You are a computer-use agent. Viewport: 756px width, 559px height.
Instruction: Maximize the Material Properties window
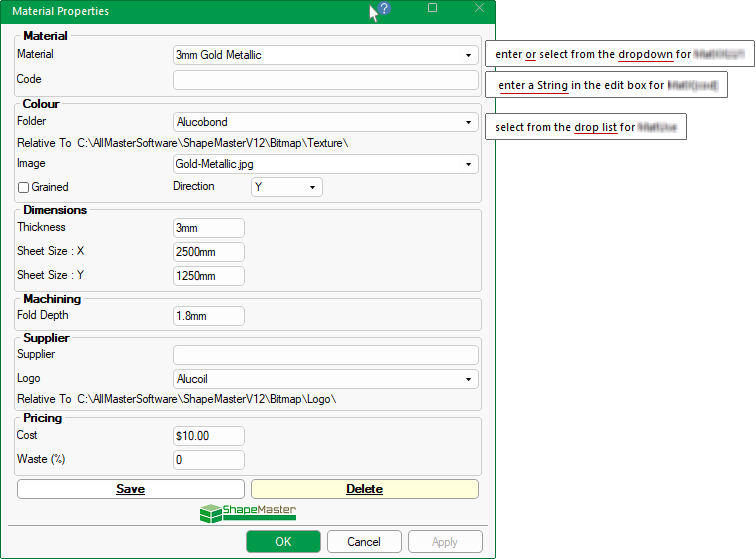(432, 8)
